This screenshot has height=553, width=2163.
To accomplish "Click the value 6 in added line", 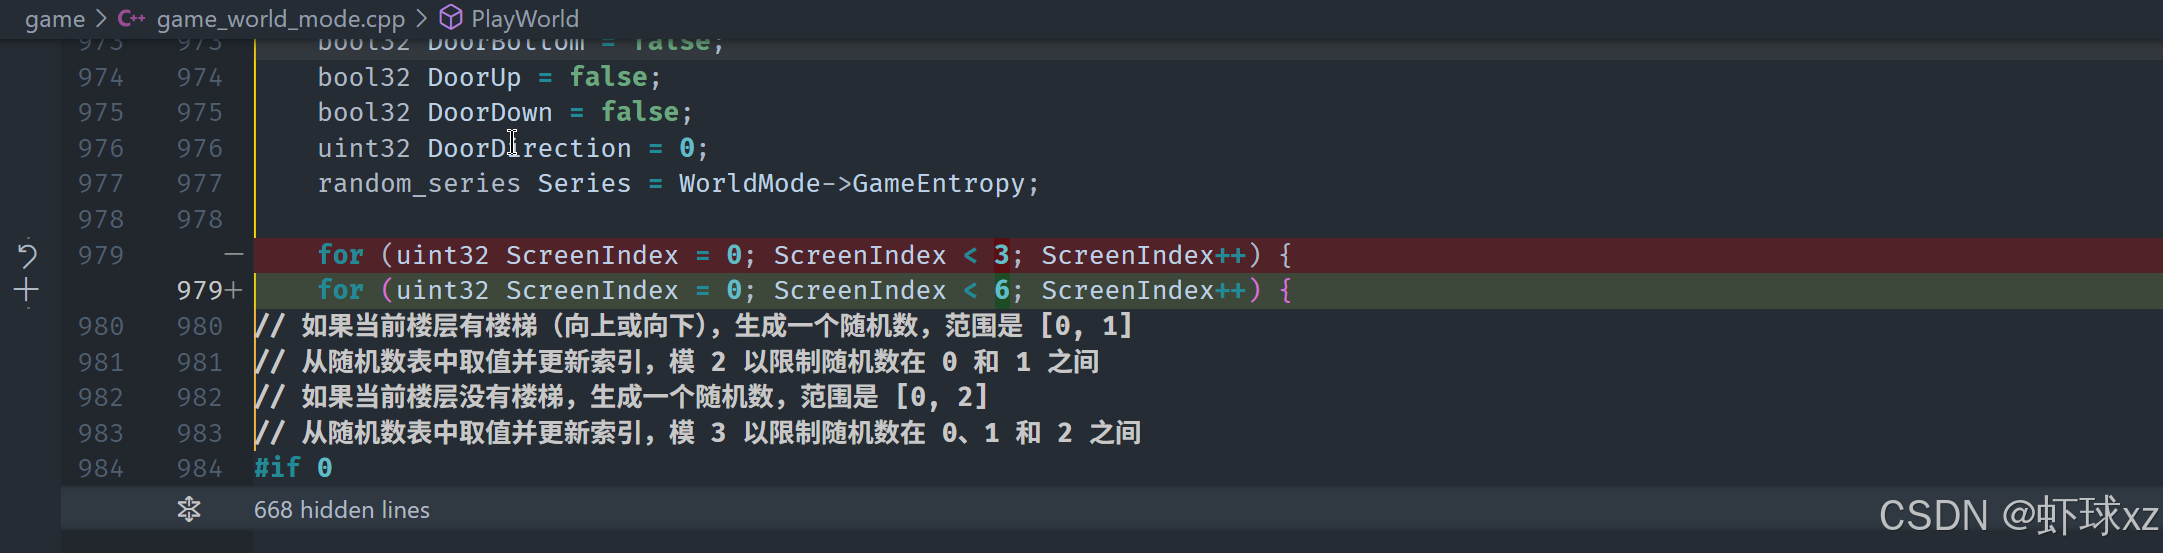I will point(1001,291).
